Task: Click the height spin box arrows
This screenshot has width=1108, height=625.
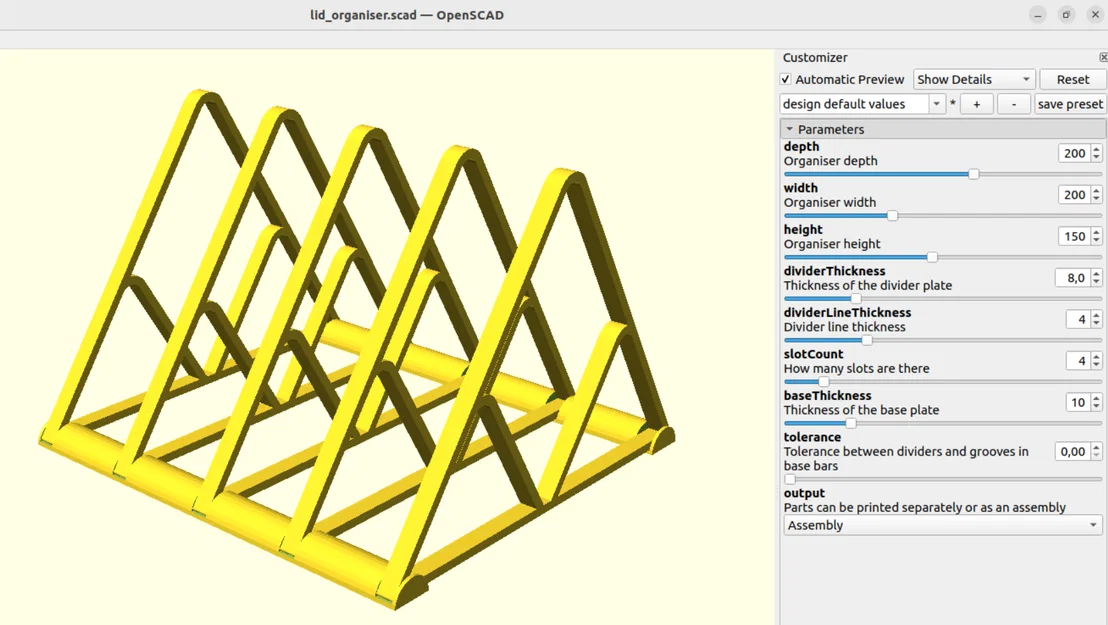Action: (1097, 237)
